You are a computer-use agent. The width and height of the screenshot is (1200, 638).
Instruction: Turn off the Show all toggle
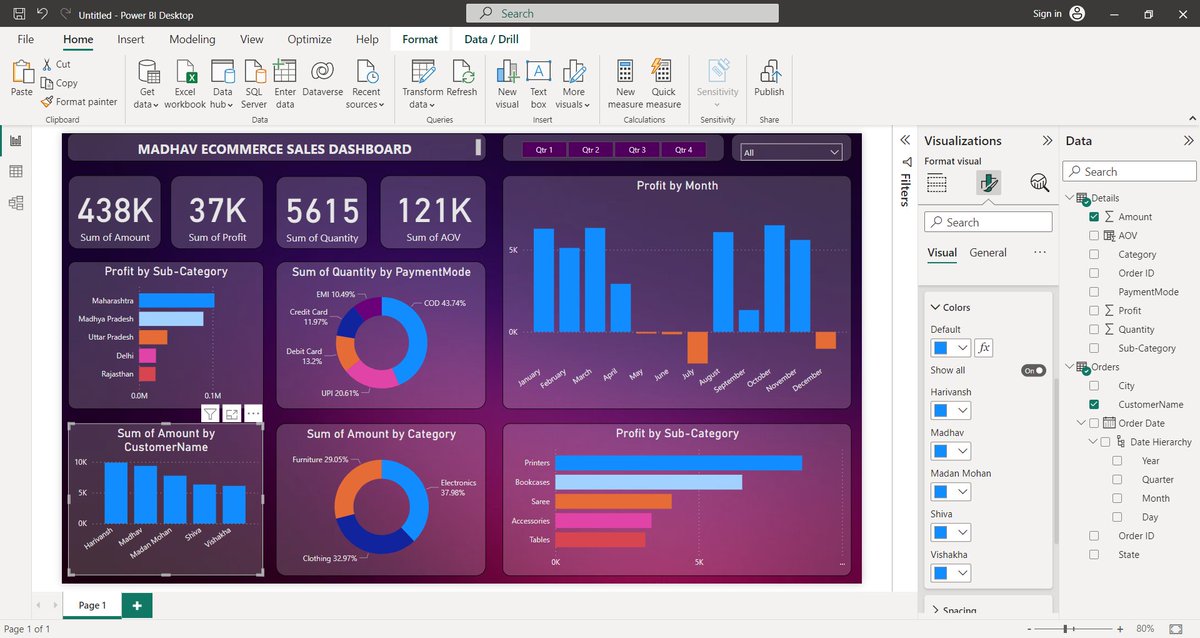[1033, 370]
